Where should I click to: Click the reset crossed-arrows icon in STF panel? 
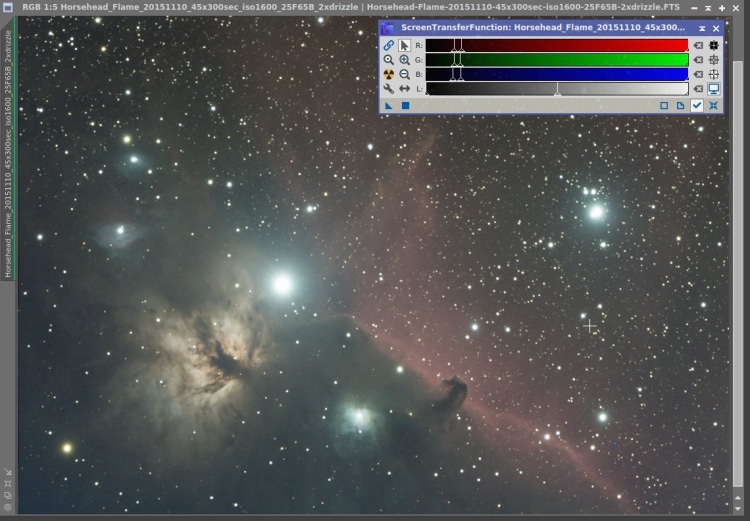pyautogui.click(x=713, y=105)
